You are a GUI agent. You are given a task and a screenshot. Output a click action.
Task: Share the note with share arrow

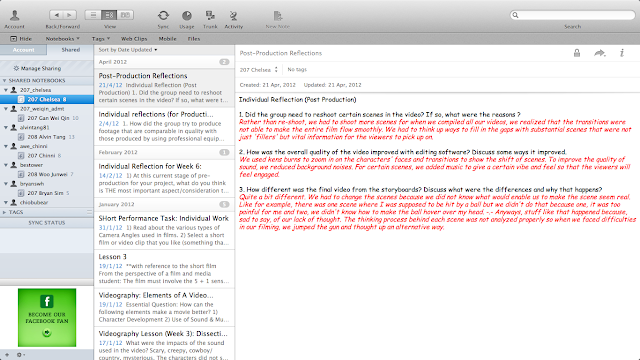point(600,53)
